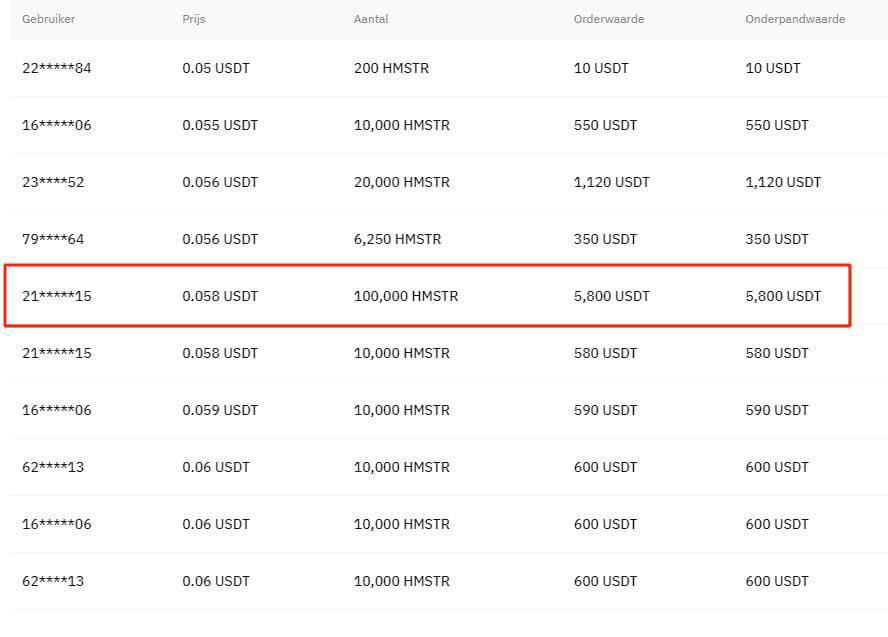
Task: Click the 6,250 HMSTR amount cell
Action: pos(397,239)
